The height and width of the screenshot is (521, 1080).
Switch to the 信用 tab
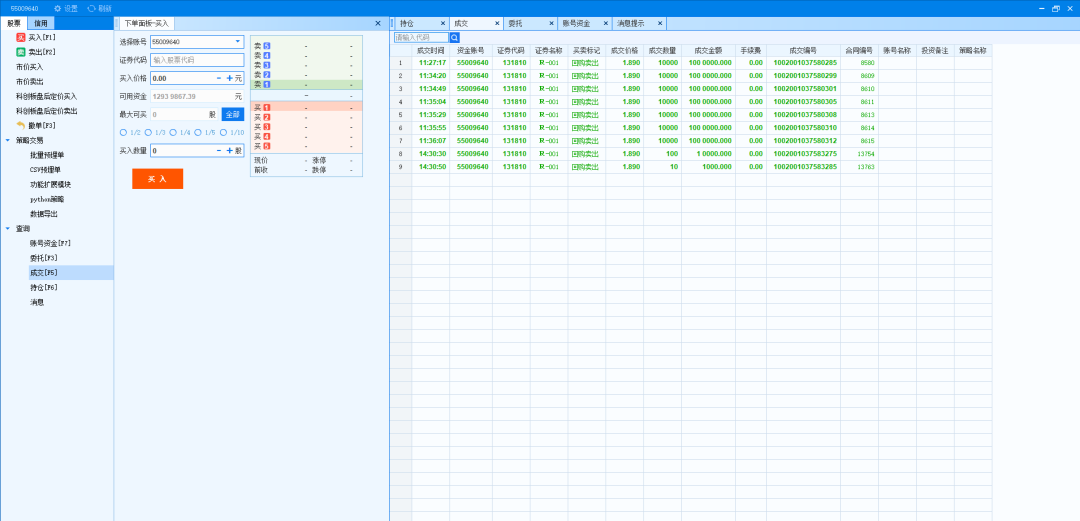pos(41,23)
